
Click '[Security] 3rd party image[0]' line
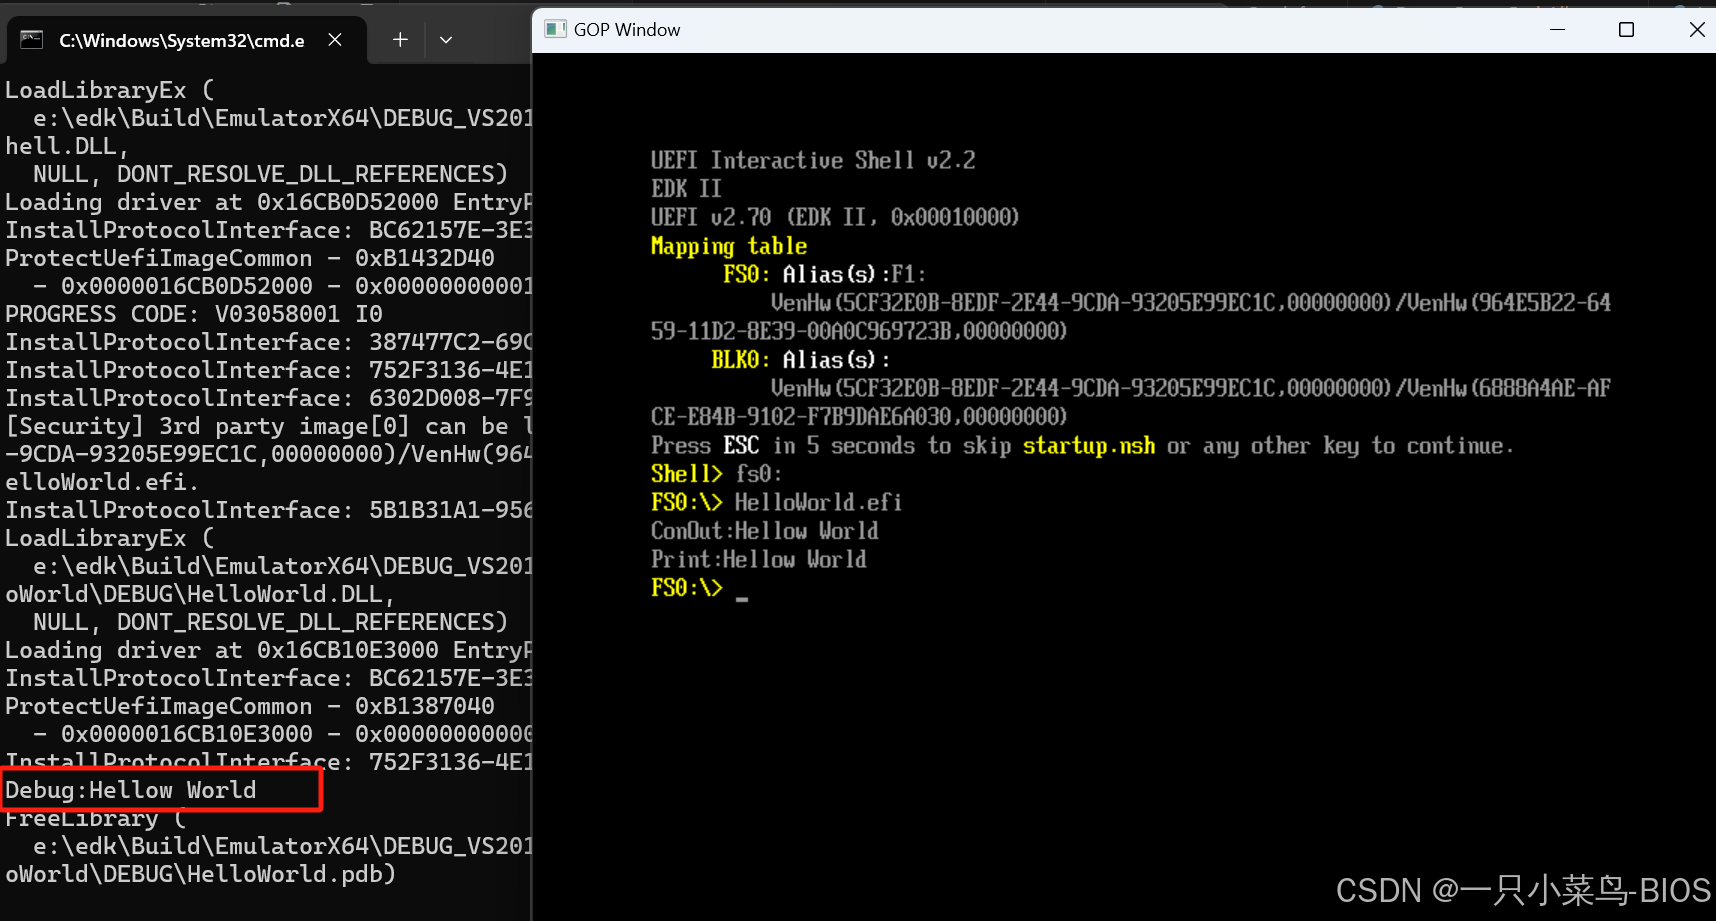(x=268, y=426)
